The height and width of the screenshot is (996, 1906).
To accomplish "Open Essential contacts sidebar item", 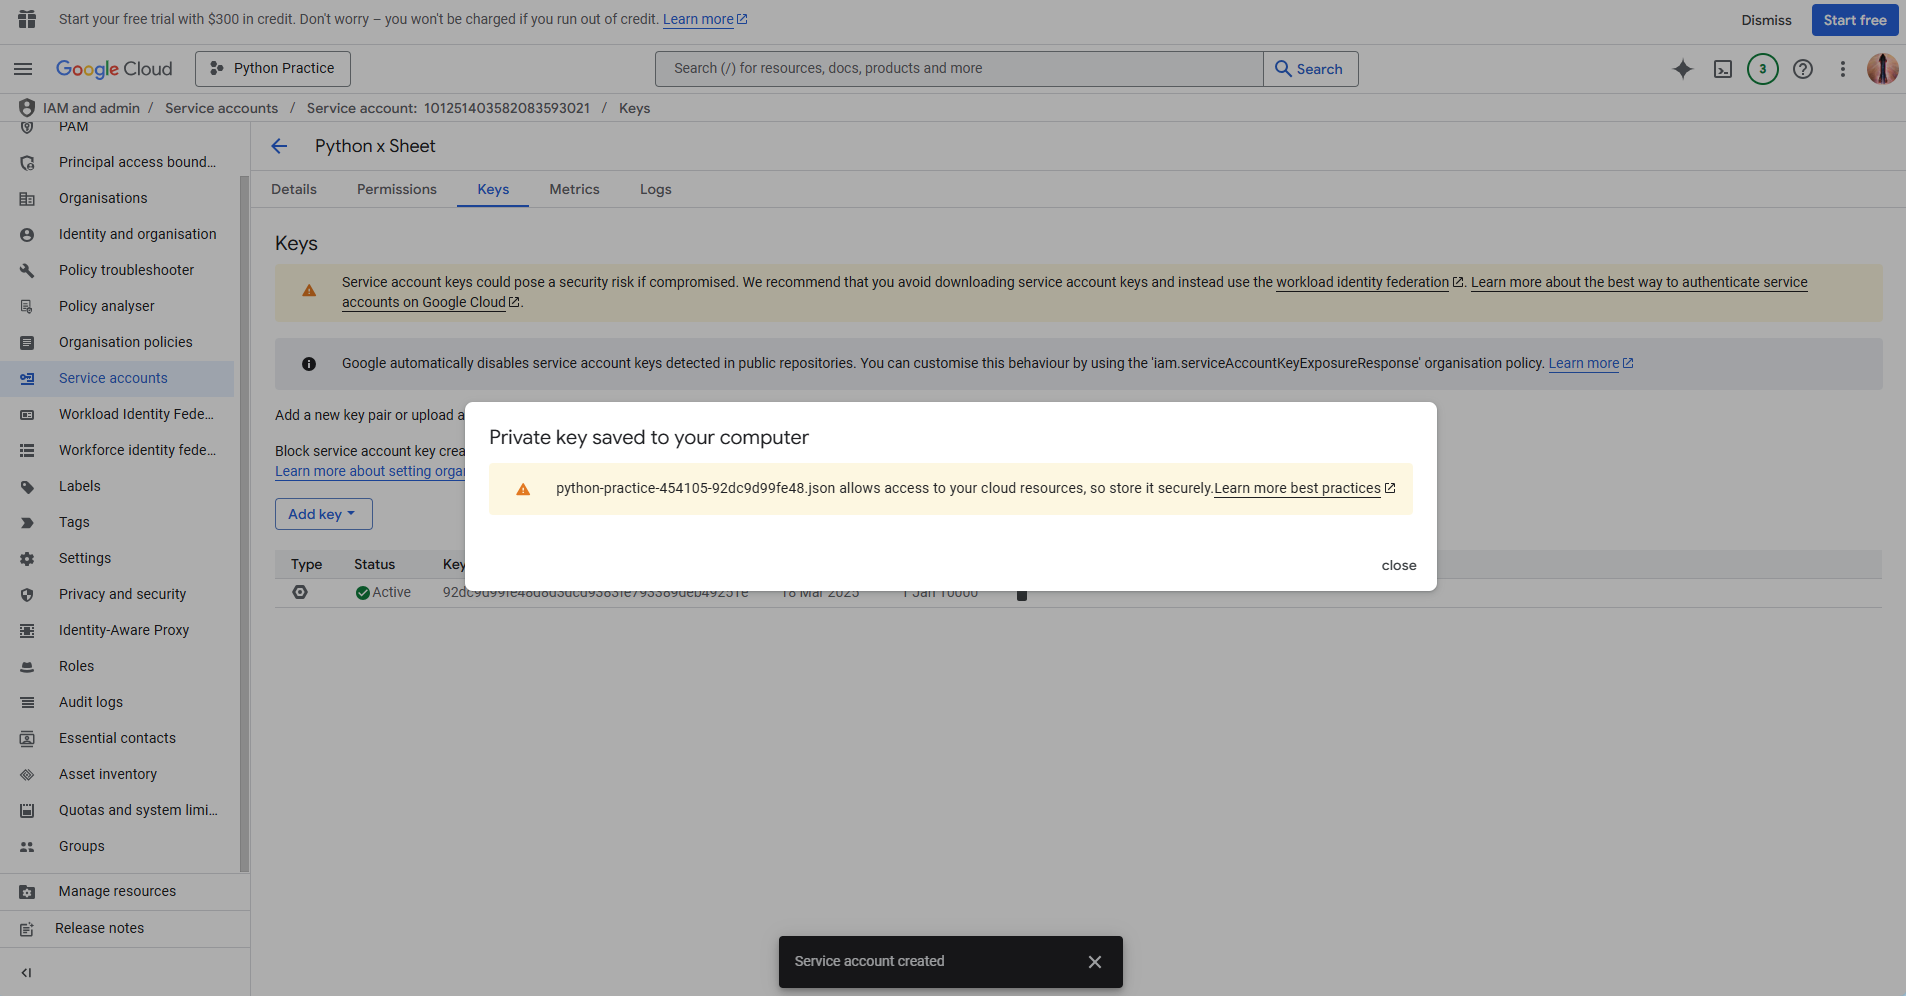I will pyautogui.click(x=117, y=738).
